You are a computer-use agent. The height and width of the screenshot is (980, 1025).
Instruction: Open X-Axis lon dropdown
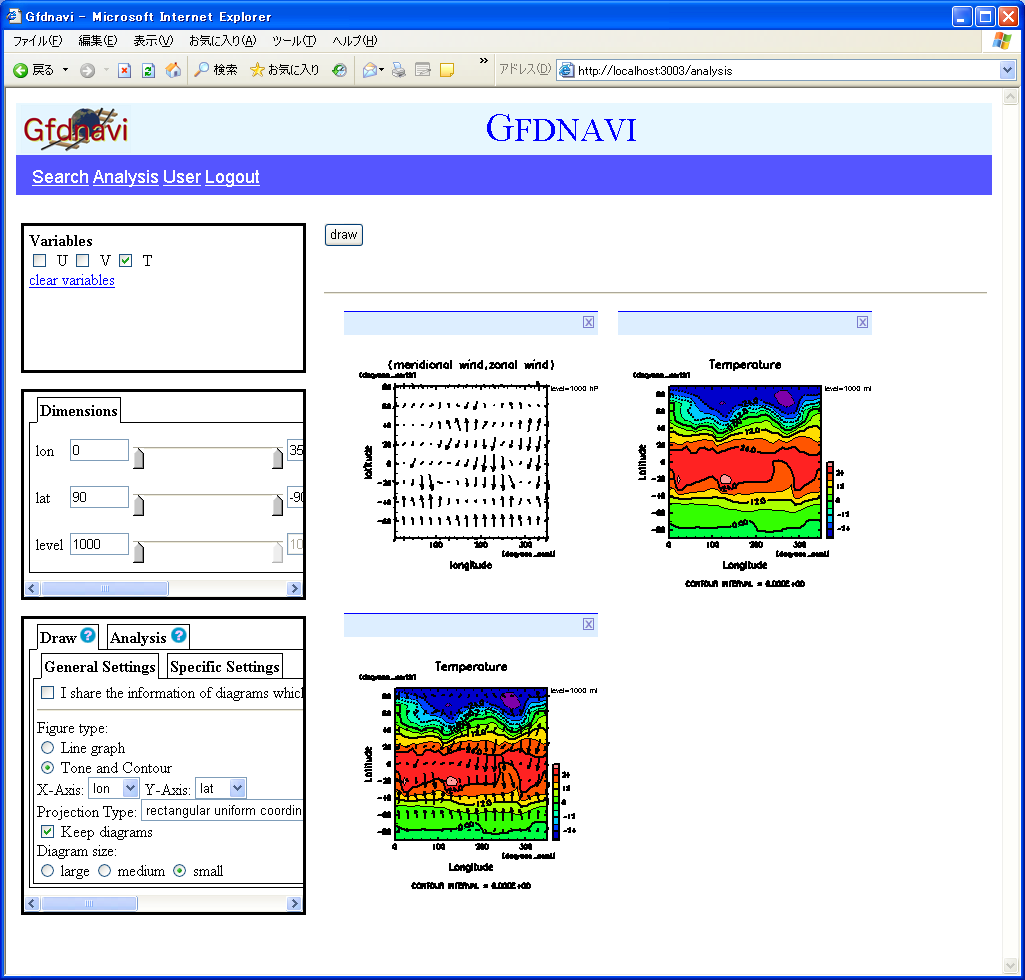[113, 788]
